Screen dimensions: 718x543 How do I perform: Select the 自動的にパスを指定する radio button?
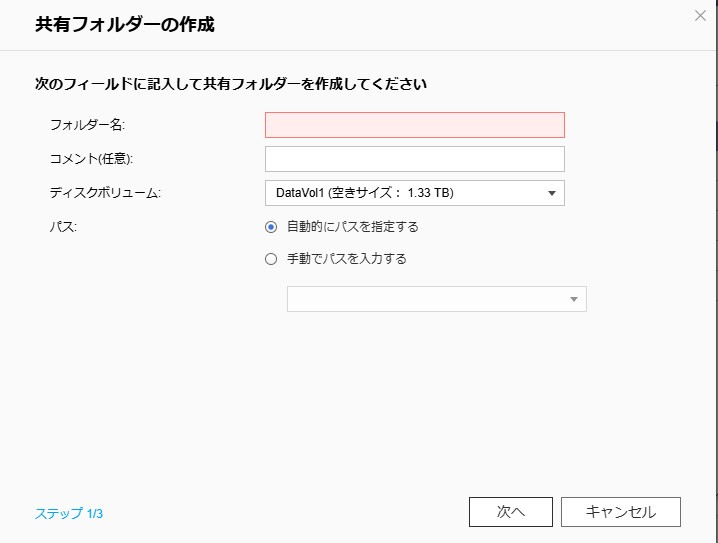[271, 227]
